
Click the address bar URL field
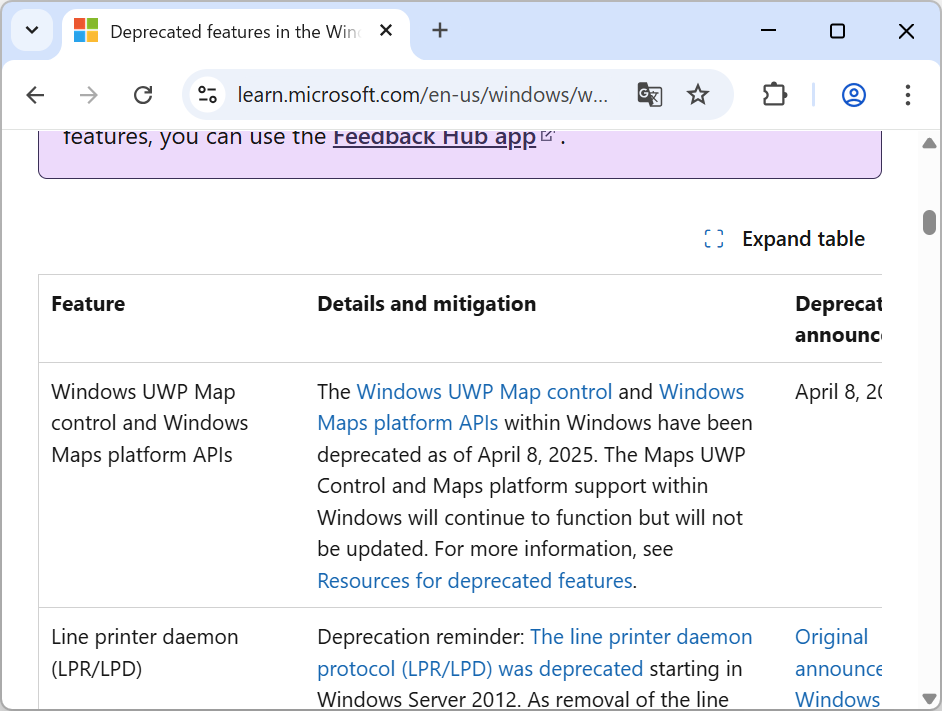pos(422,95)
